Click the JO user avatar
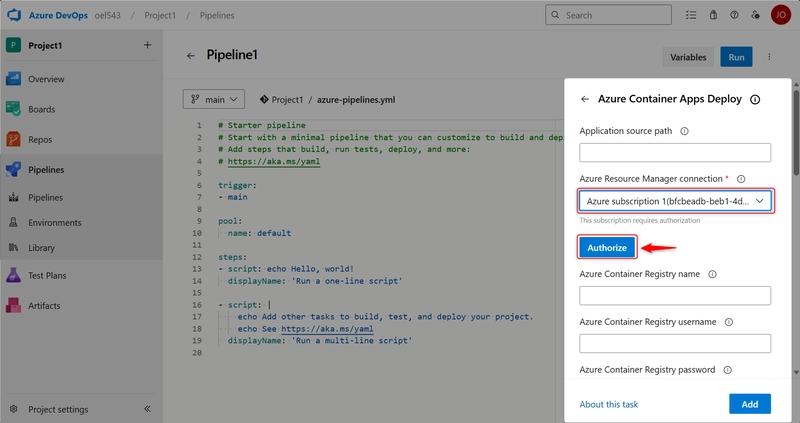The image size is (800, 423). tap(780, 15)
